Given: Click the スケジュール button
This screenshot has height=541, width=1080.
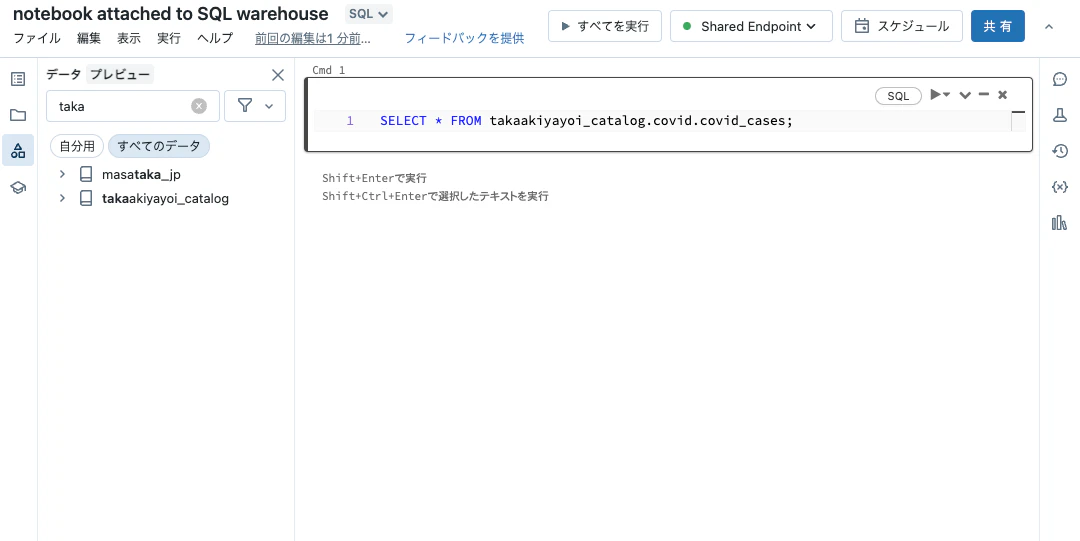Looking at the screenshot, I should [x=902, y=26].
